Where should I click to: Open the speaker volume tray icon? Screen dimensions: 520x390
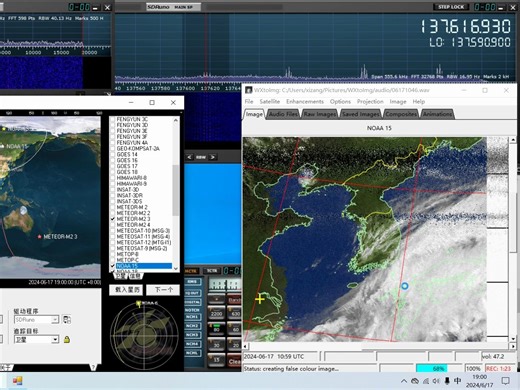click(436, 381)
